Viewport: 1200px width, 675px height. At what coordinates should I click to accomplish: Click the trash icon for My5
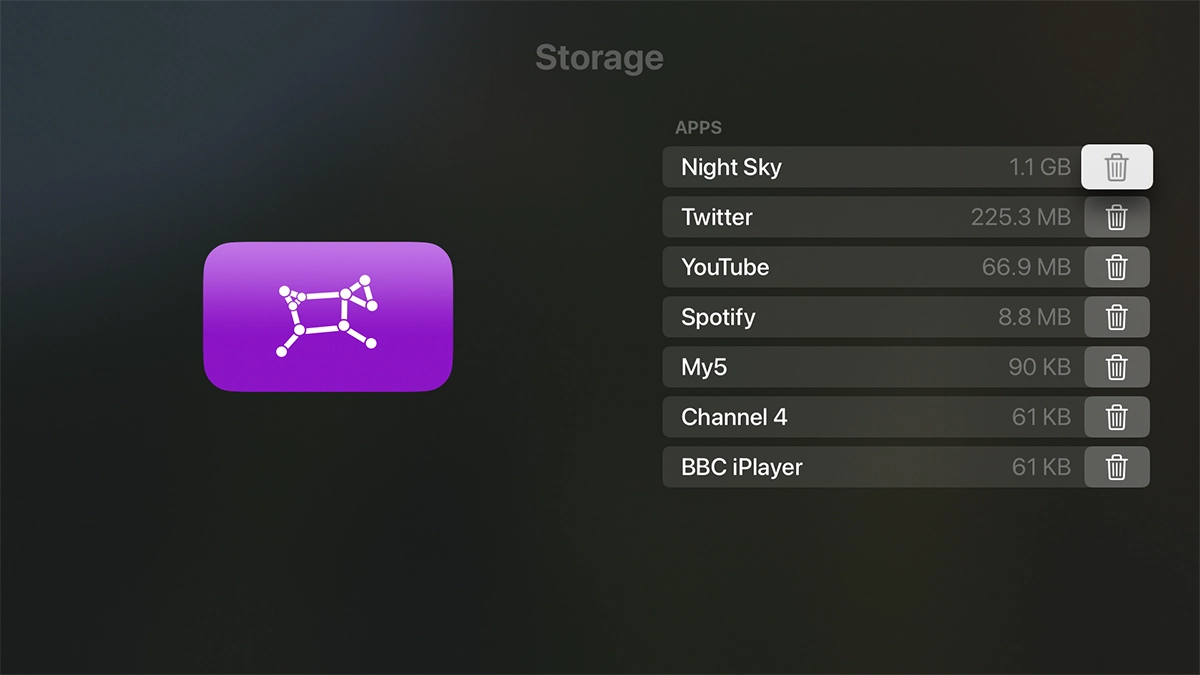coord(1117,367)
